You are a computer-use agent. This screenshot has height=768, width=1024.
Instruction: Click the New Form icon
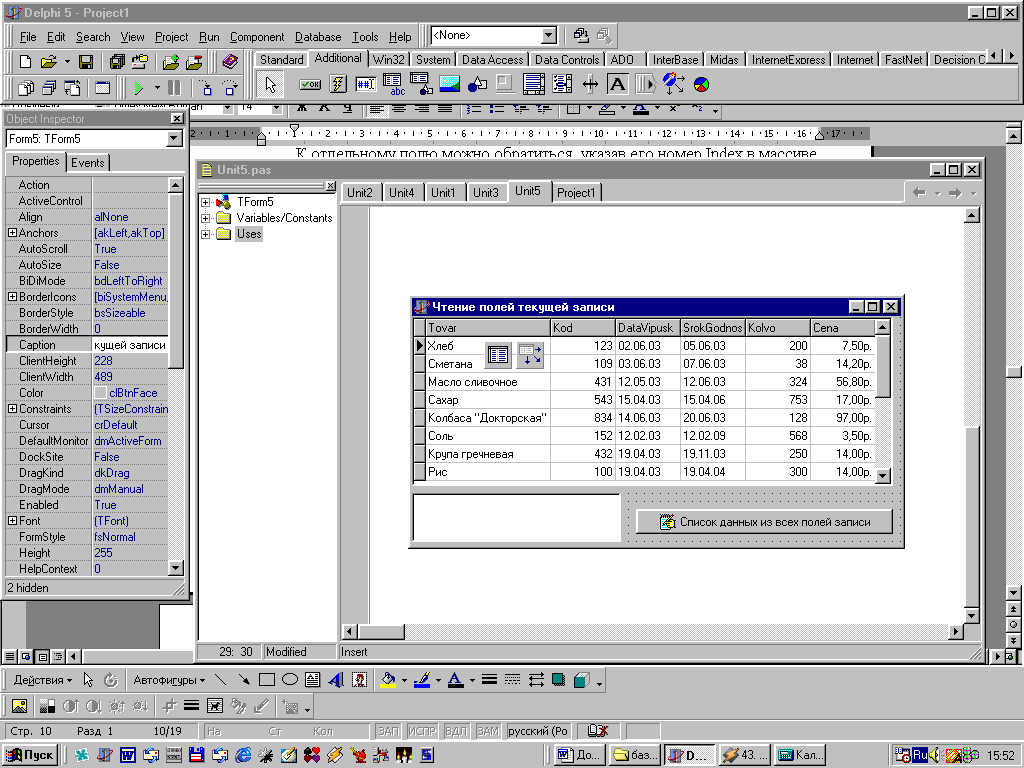[103, 88]
